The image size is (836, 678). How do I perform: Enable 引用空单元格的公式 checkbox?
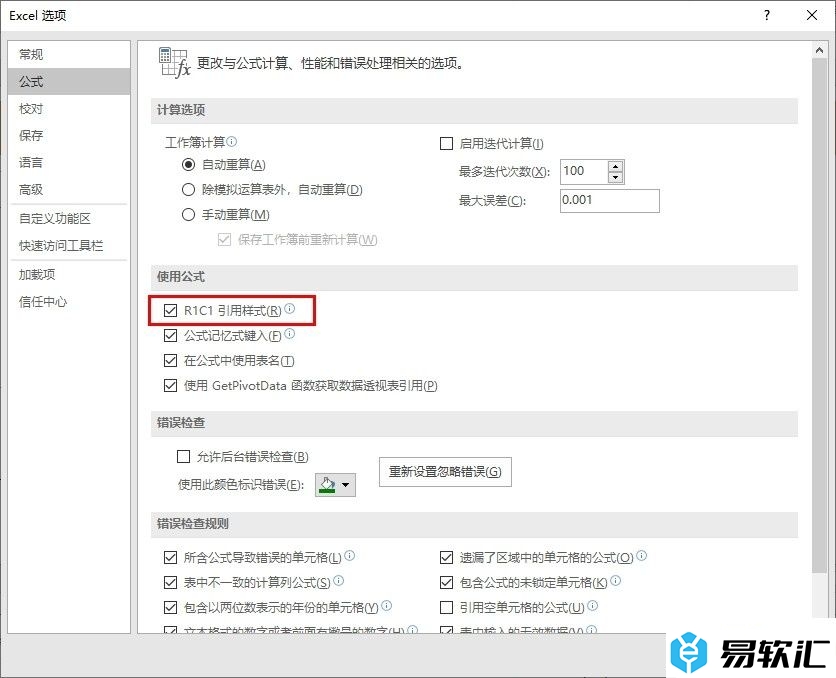(446, 607)
